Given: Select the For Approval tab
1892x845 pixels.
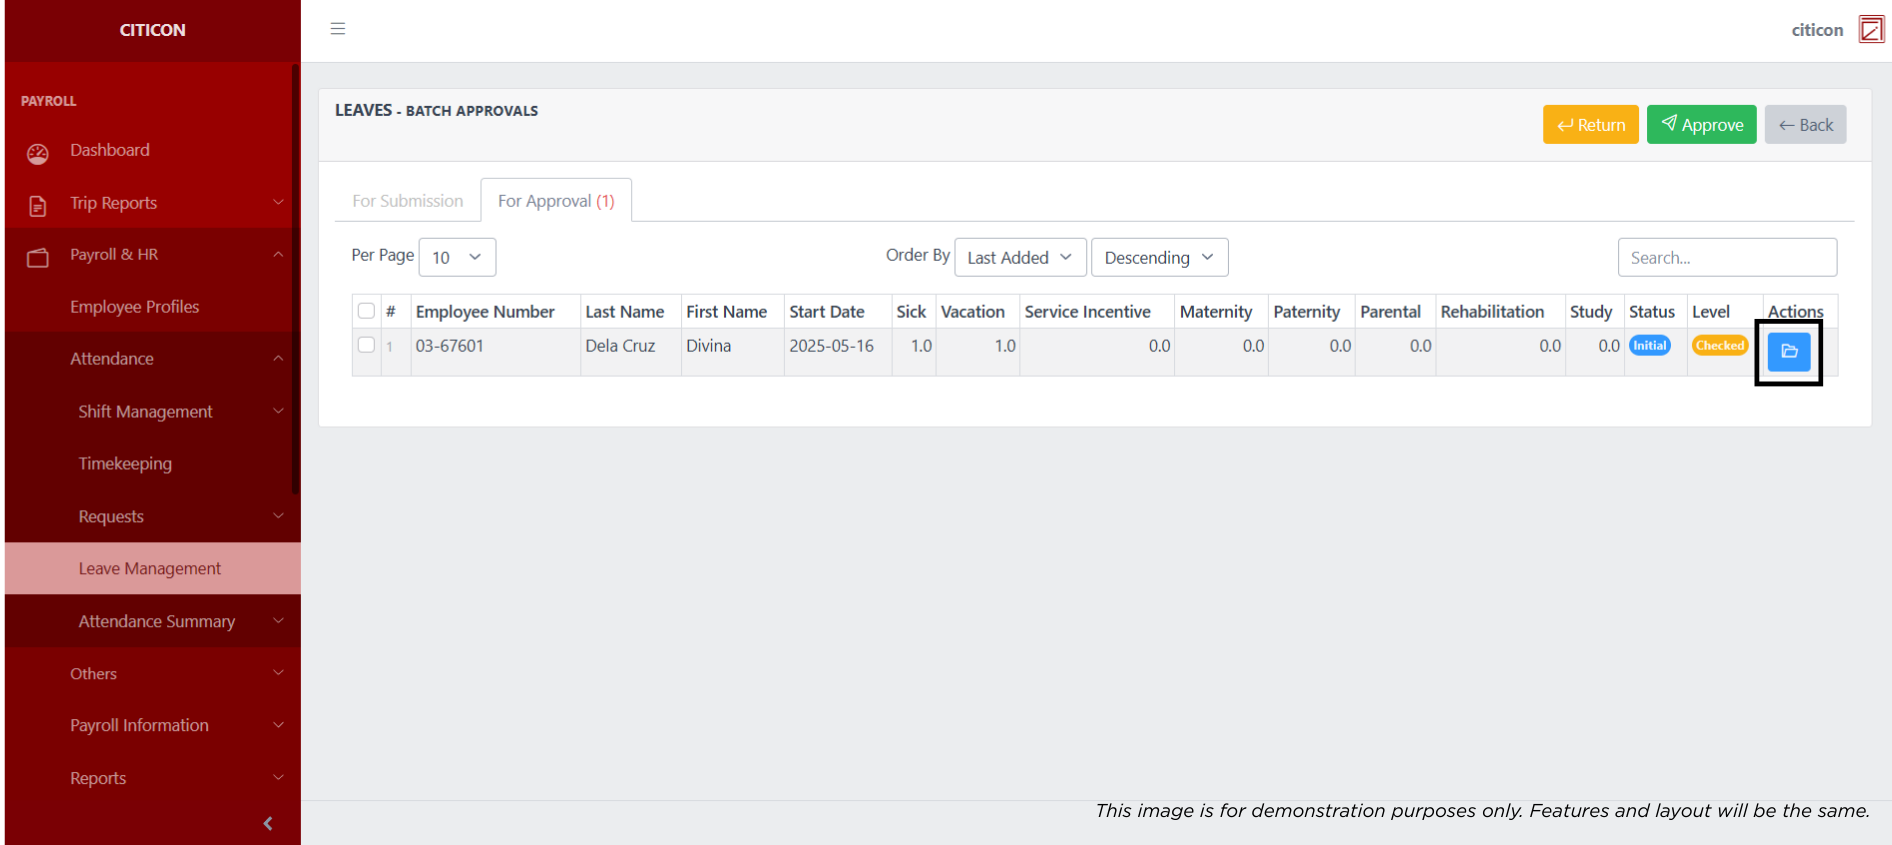Looking at the screenshot, I should [x=556, y=201].
